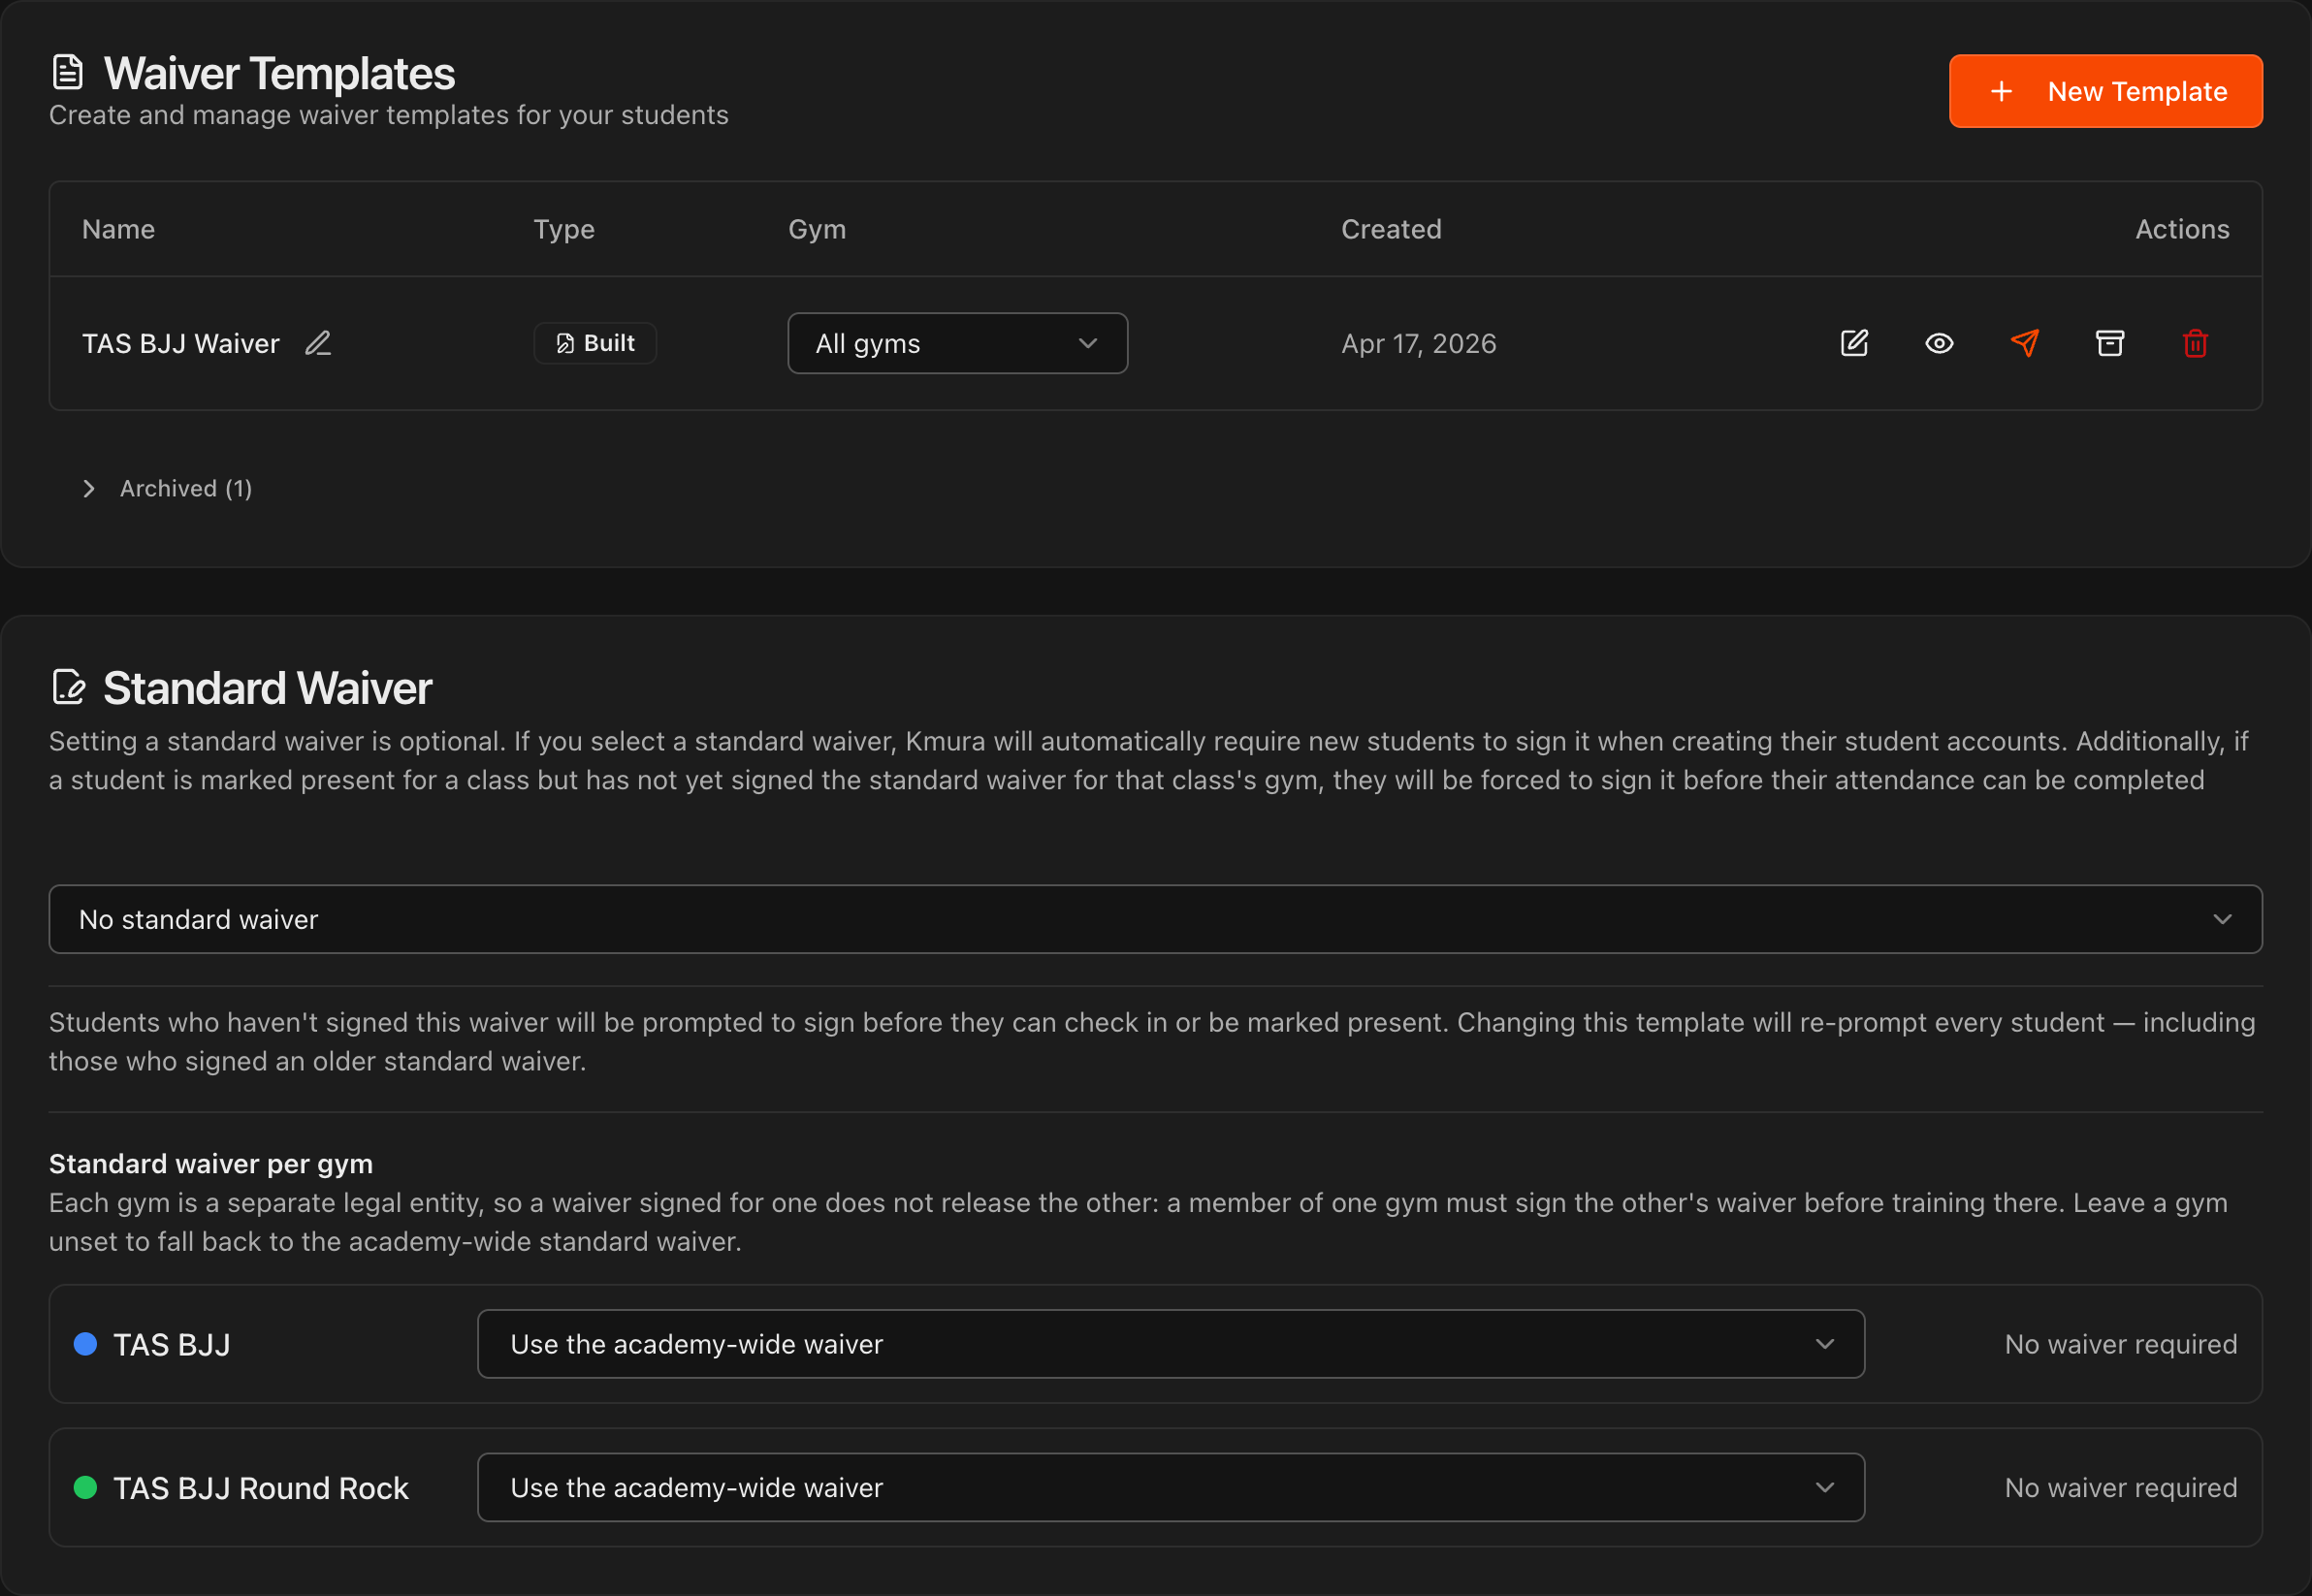
Task: Open TAS BJJ academy-wide waiver dropdown
Action: coord(1171,1344)
